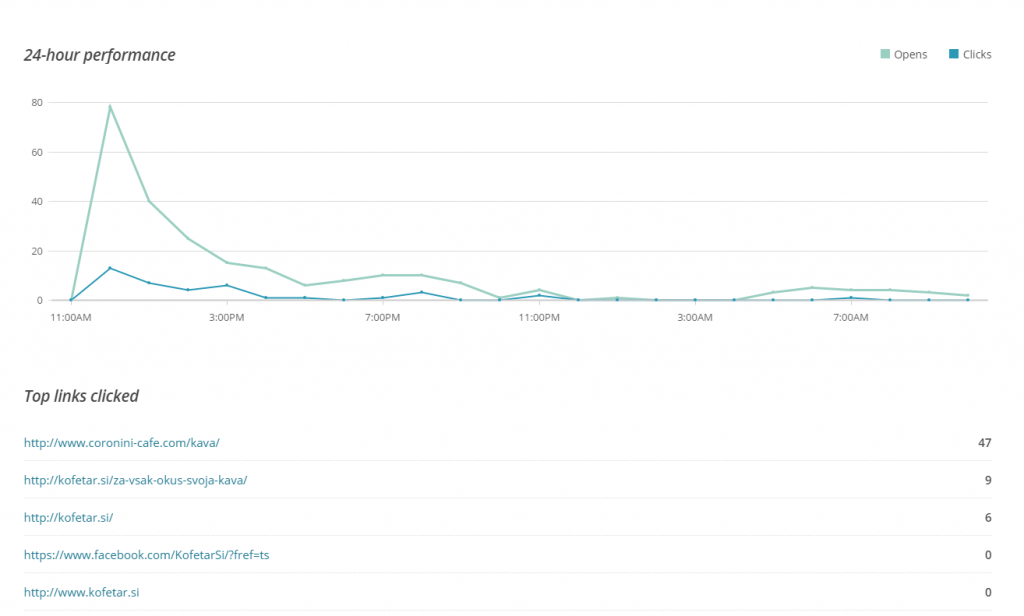This screenshot has width=1024, height=616.
Task: Toggle the Opens series legend label
Action: [x=910, y=54]
